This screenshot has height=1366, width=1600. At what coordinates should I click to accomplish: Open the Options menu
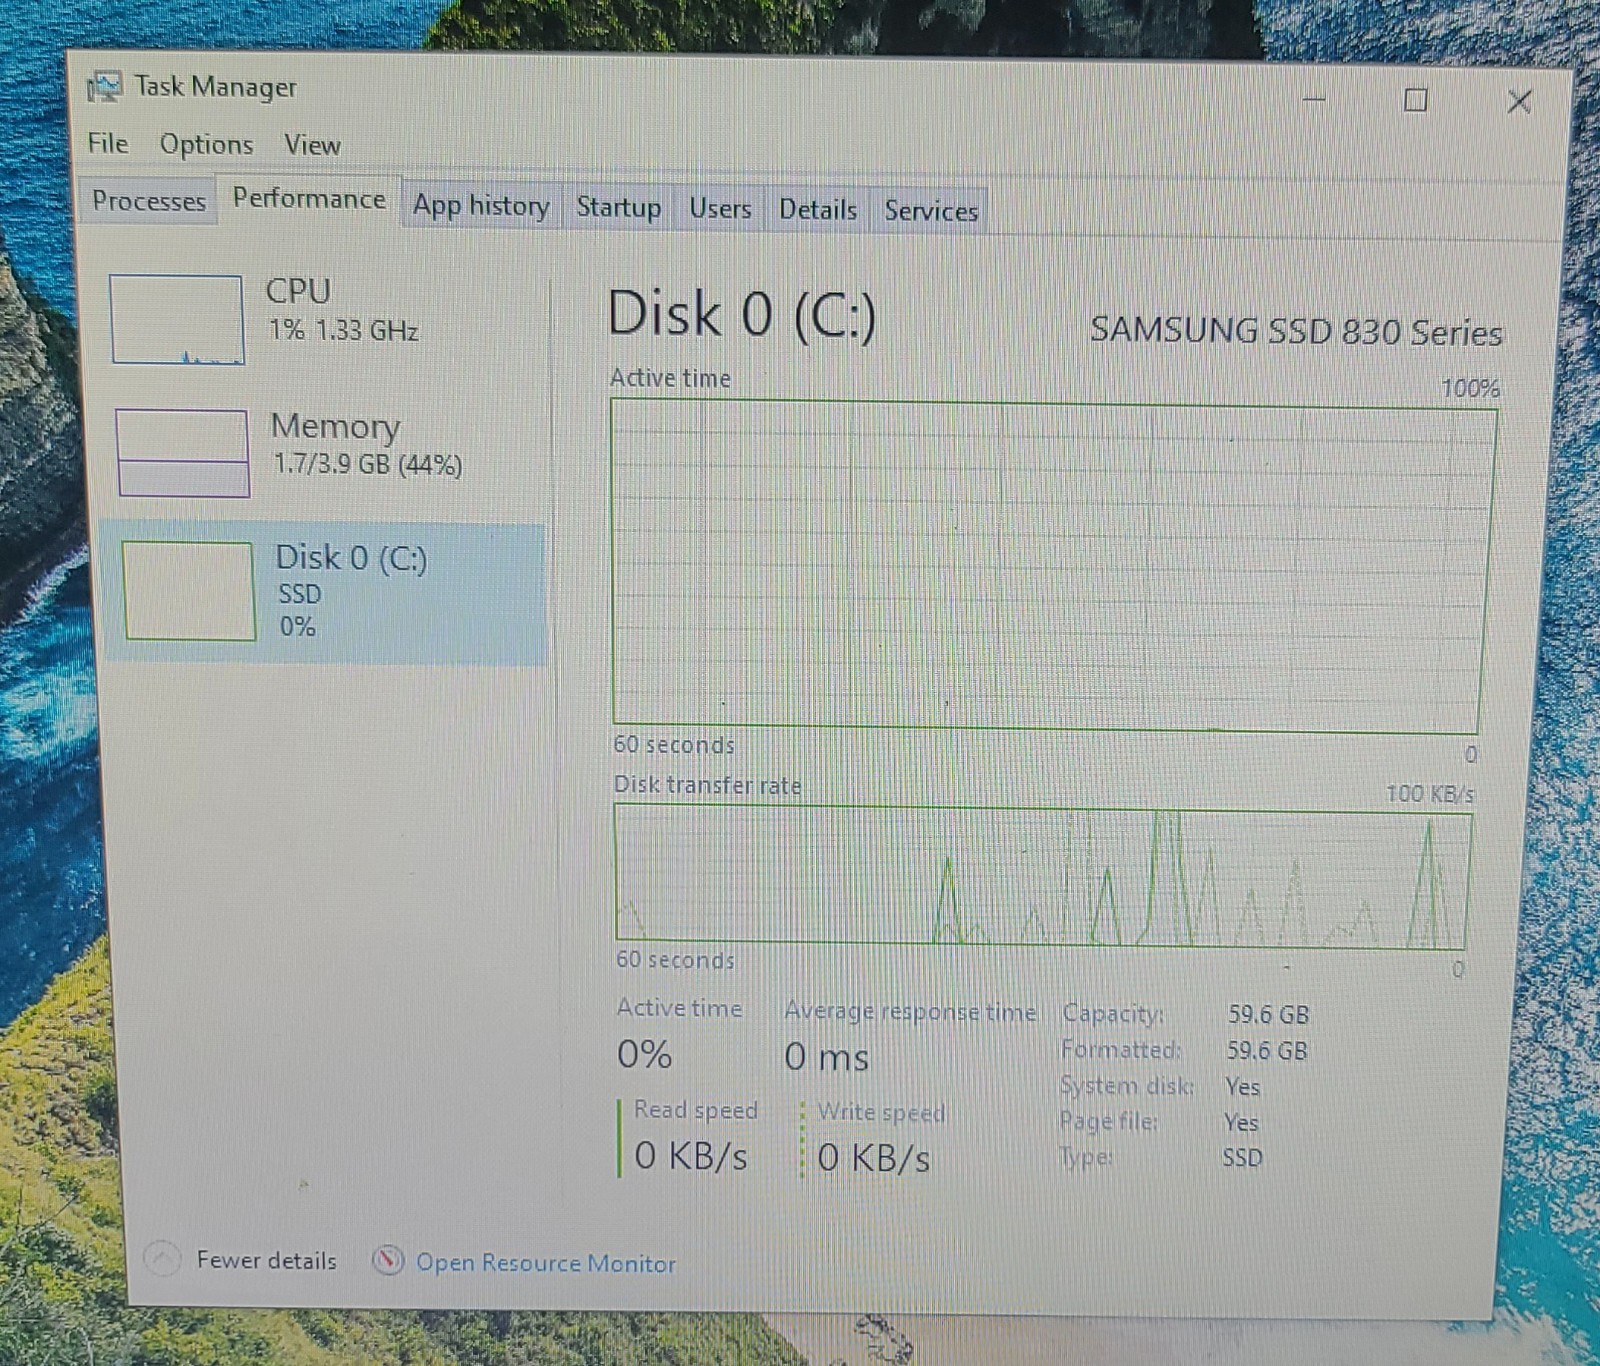click(x=206, y=145)
